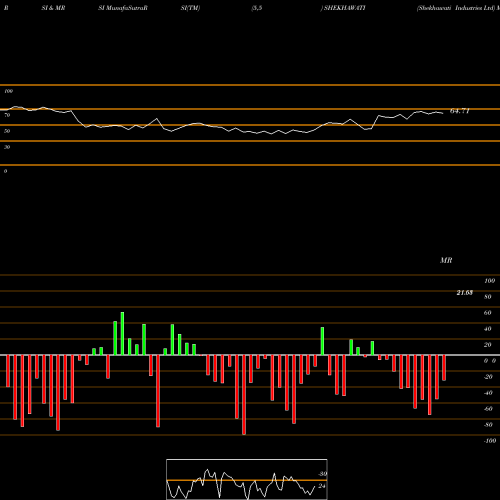Image resolution: width=500 pixels, height=500 pixels.
Task: Click the SI(TM) header label
Action: pyautogui.click(x=190, y=8)
